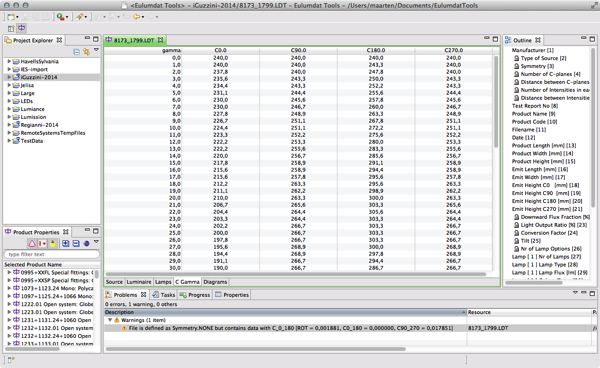Maximize the editor area
The width and height of the screenshot is (600, 368).
point(496,39)
